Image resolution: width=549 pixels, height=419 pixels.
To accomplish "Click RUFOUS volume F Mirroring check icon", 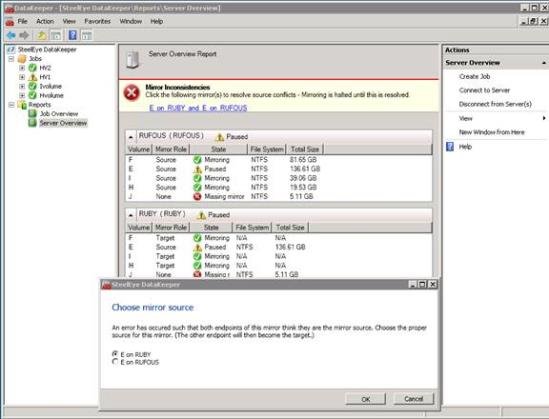I will click(197, 160).
